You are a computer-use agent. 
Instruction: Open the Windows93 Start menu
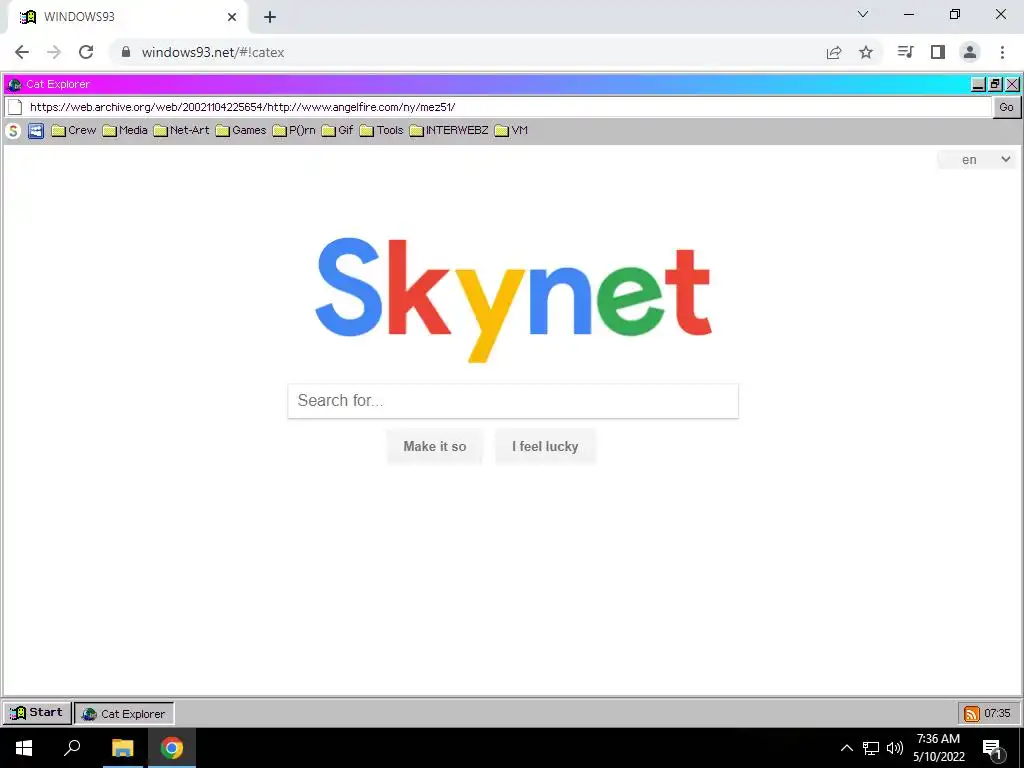37,712
